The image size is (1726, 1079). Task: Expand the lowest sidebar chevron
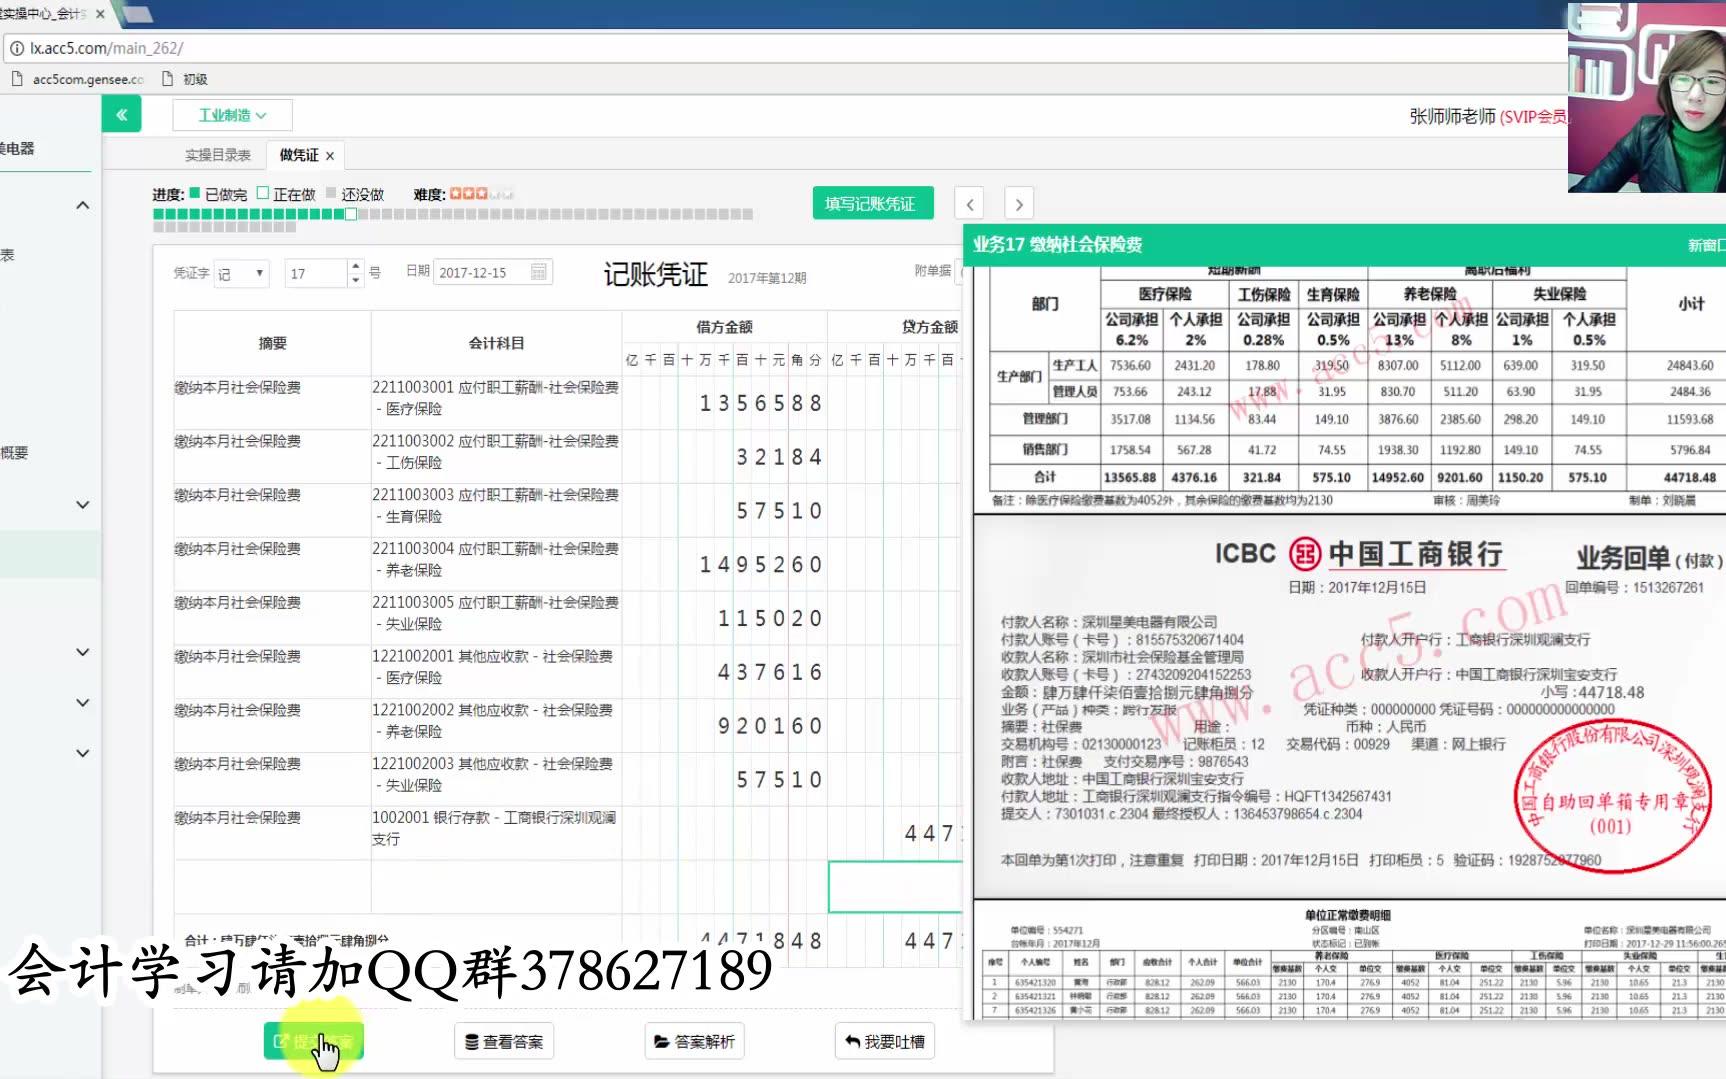click(83, 753)
